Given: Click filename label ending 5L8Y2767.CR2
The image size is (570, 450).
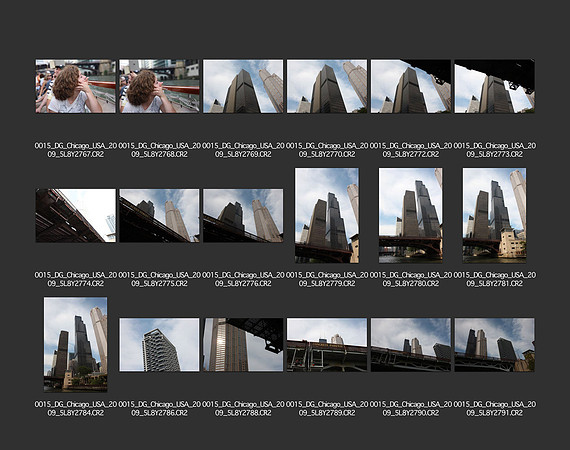Looking at the screenshot, I should (76, 150).
